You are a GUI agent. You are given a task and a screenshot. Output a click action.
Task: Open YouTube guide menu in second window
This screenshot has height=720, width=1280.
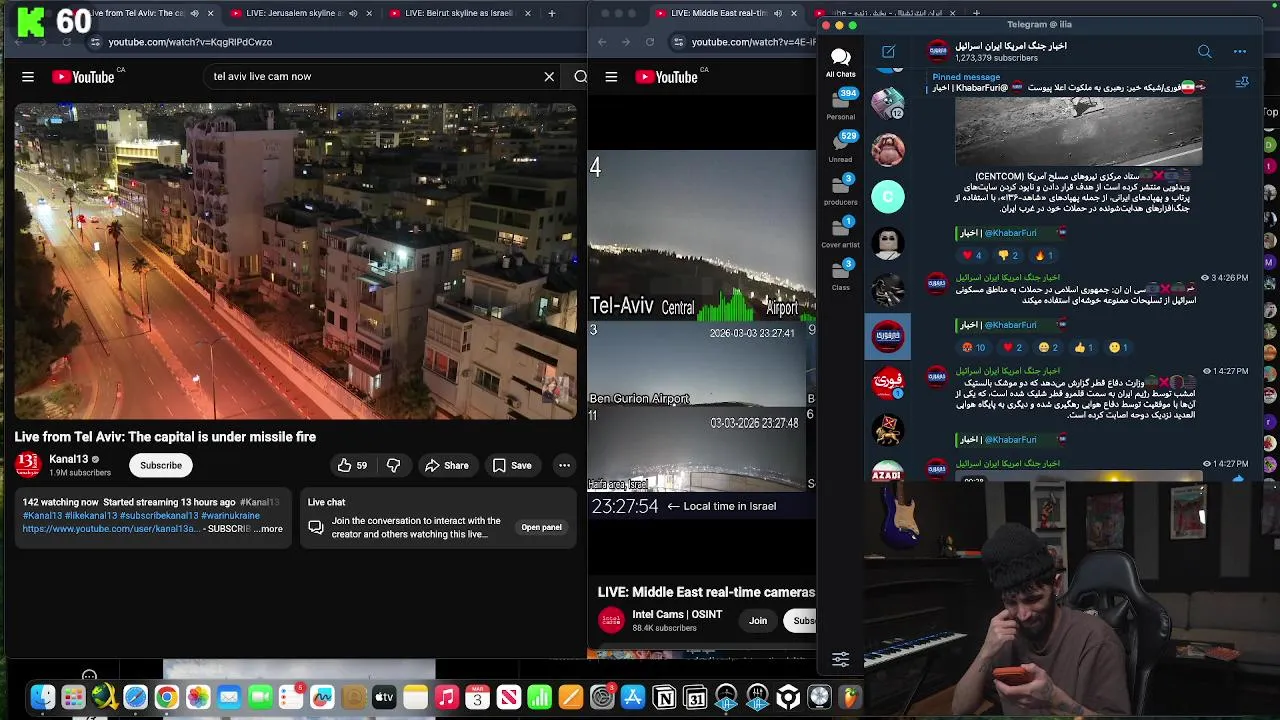(611, 77)
